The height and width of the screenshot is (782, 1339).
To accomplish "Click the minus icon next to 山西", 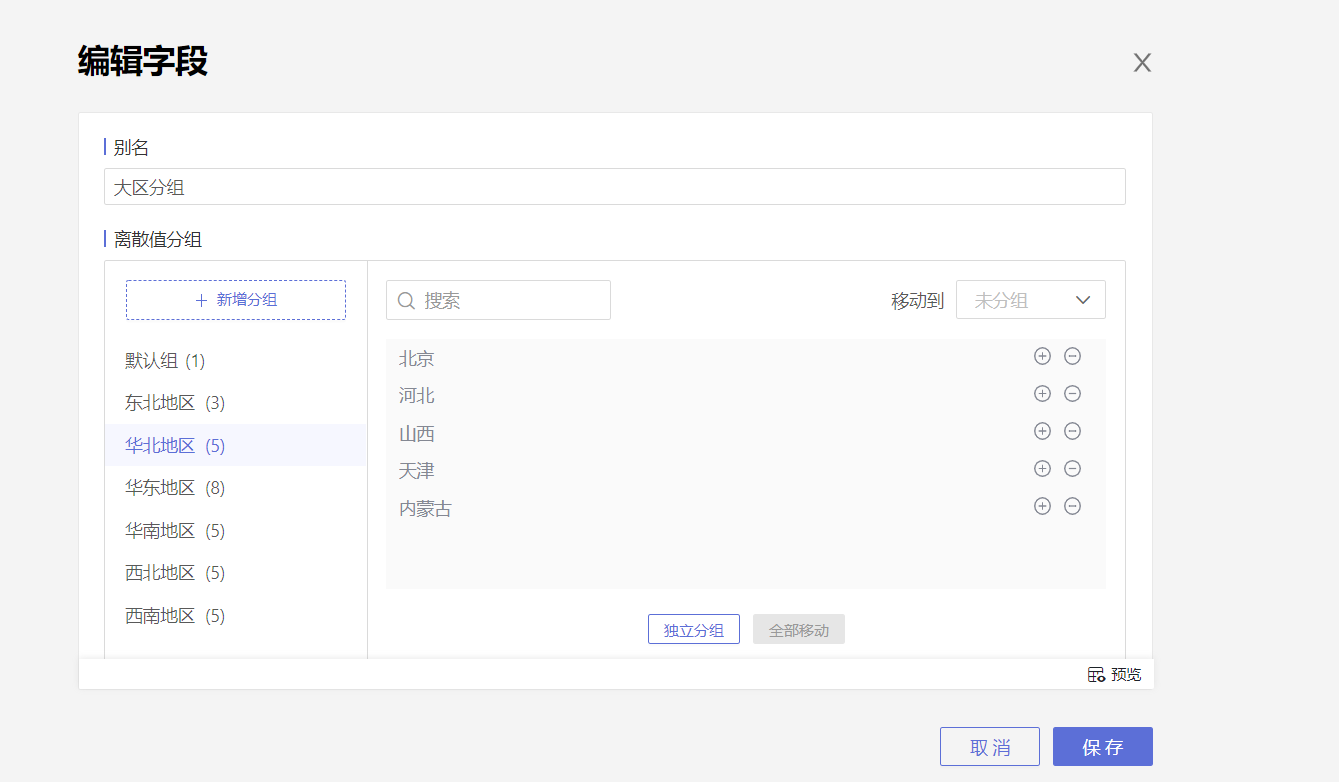I will 1072,431.
